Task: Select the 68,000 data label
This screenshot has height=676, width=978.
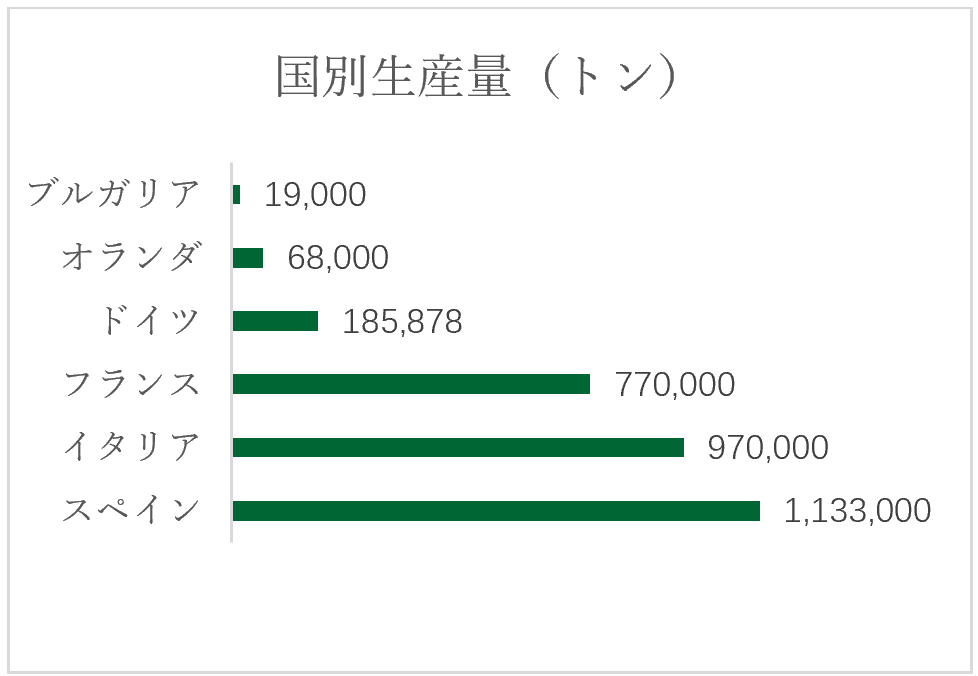Action: click(338, 258)
